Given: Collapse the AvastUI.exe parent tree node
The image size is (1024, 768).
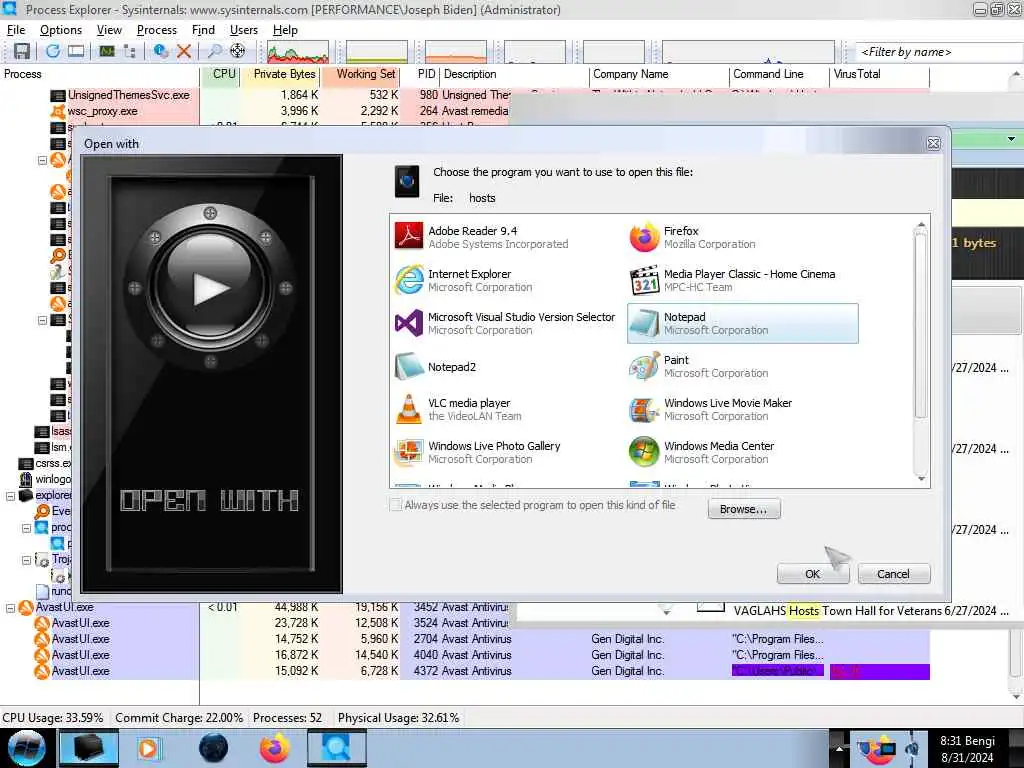Looking at the screenshot, I should click(x=10, y=607).
